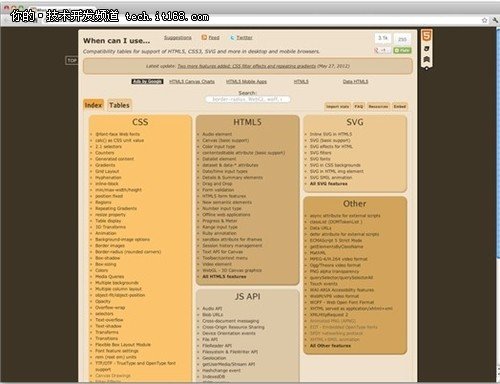This screenshot has width=500, height=384.
Task: Open Color input type link
Action: click(x=219, y=146)
